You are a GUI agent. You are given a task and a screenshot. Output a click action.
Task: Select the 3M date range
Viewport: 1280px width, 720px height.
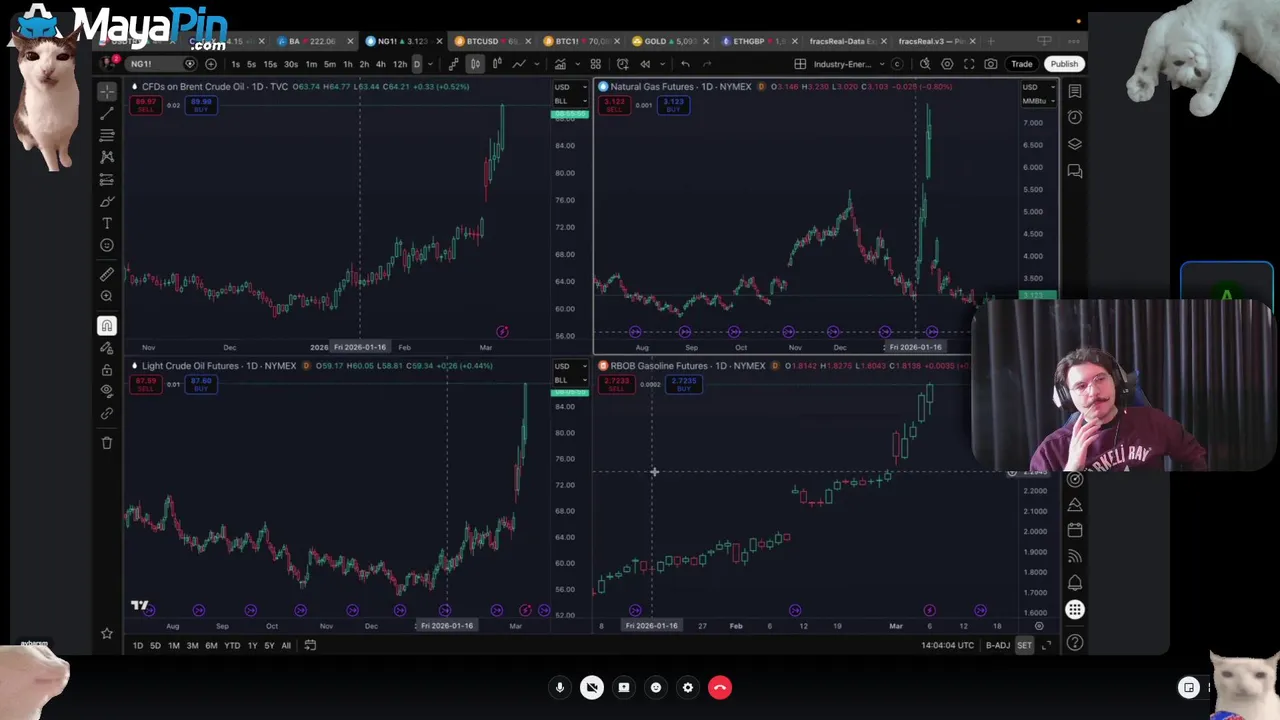(192, 645)
